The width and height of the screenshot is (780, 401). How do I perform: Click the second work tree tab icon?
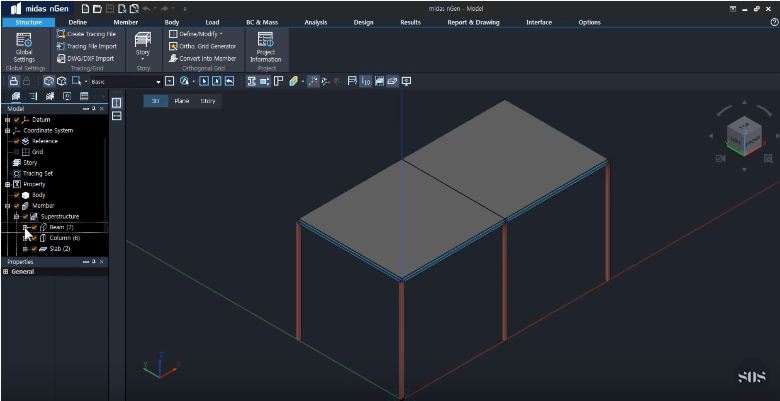click(x=33, y=97)
